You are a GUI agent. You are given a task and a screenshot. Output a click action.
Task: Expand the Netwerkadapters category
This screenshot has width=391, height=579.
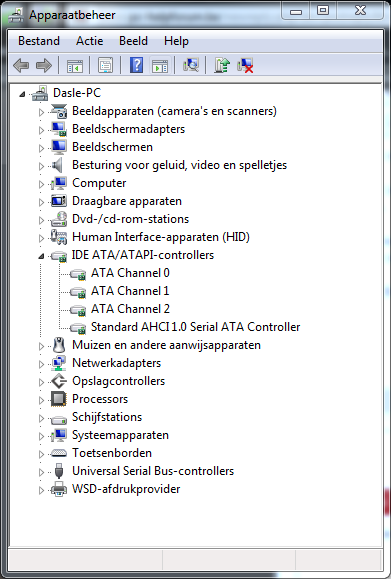tap(41, 364)
